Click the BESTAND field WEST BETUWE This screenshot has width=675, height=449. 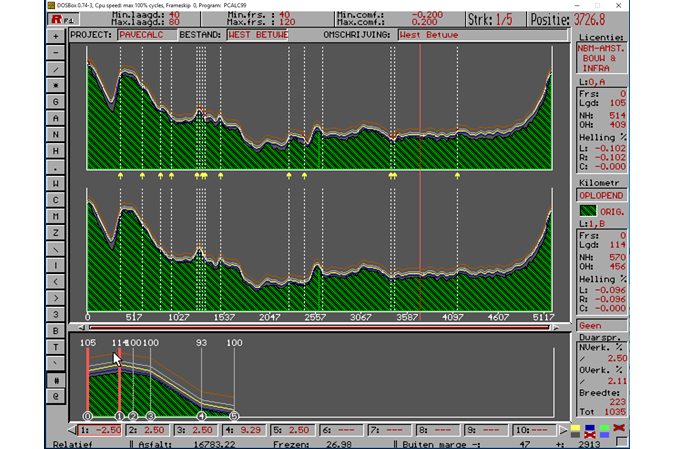257,35
